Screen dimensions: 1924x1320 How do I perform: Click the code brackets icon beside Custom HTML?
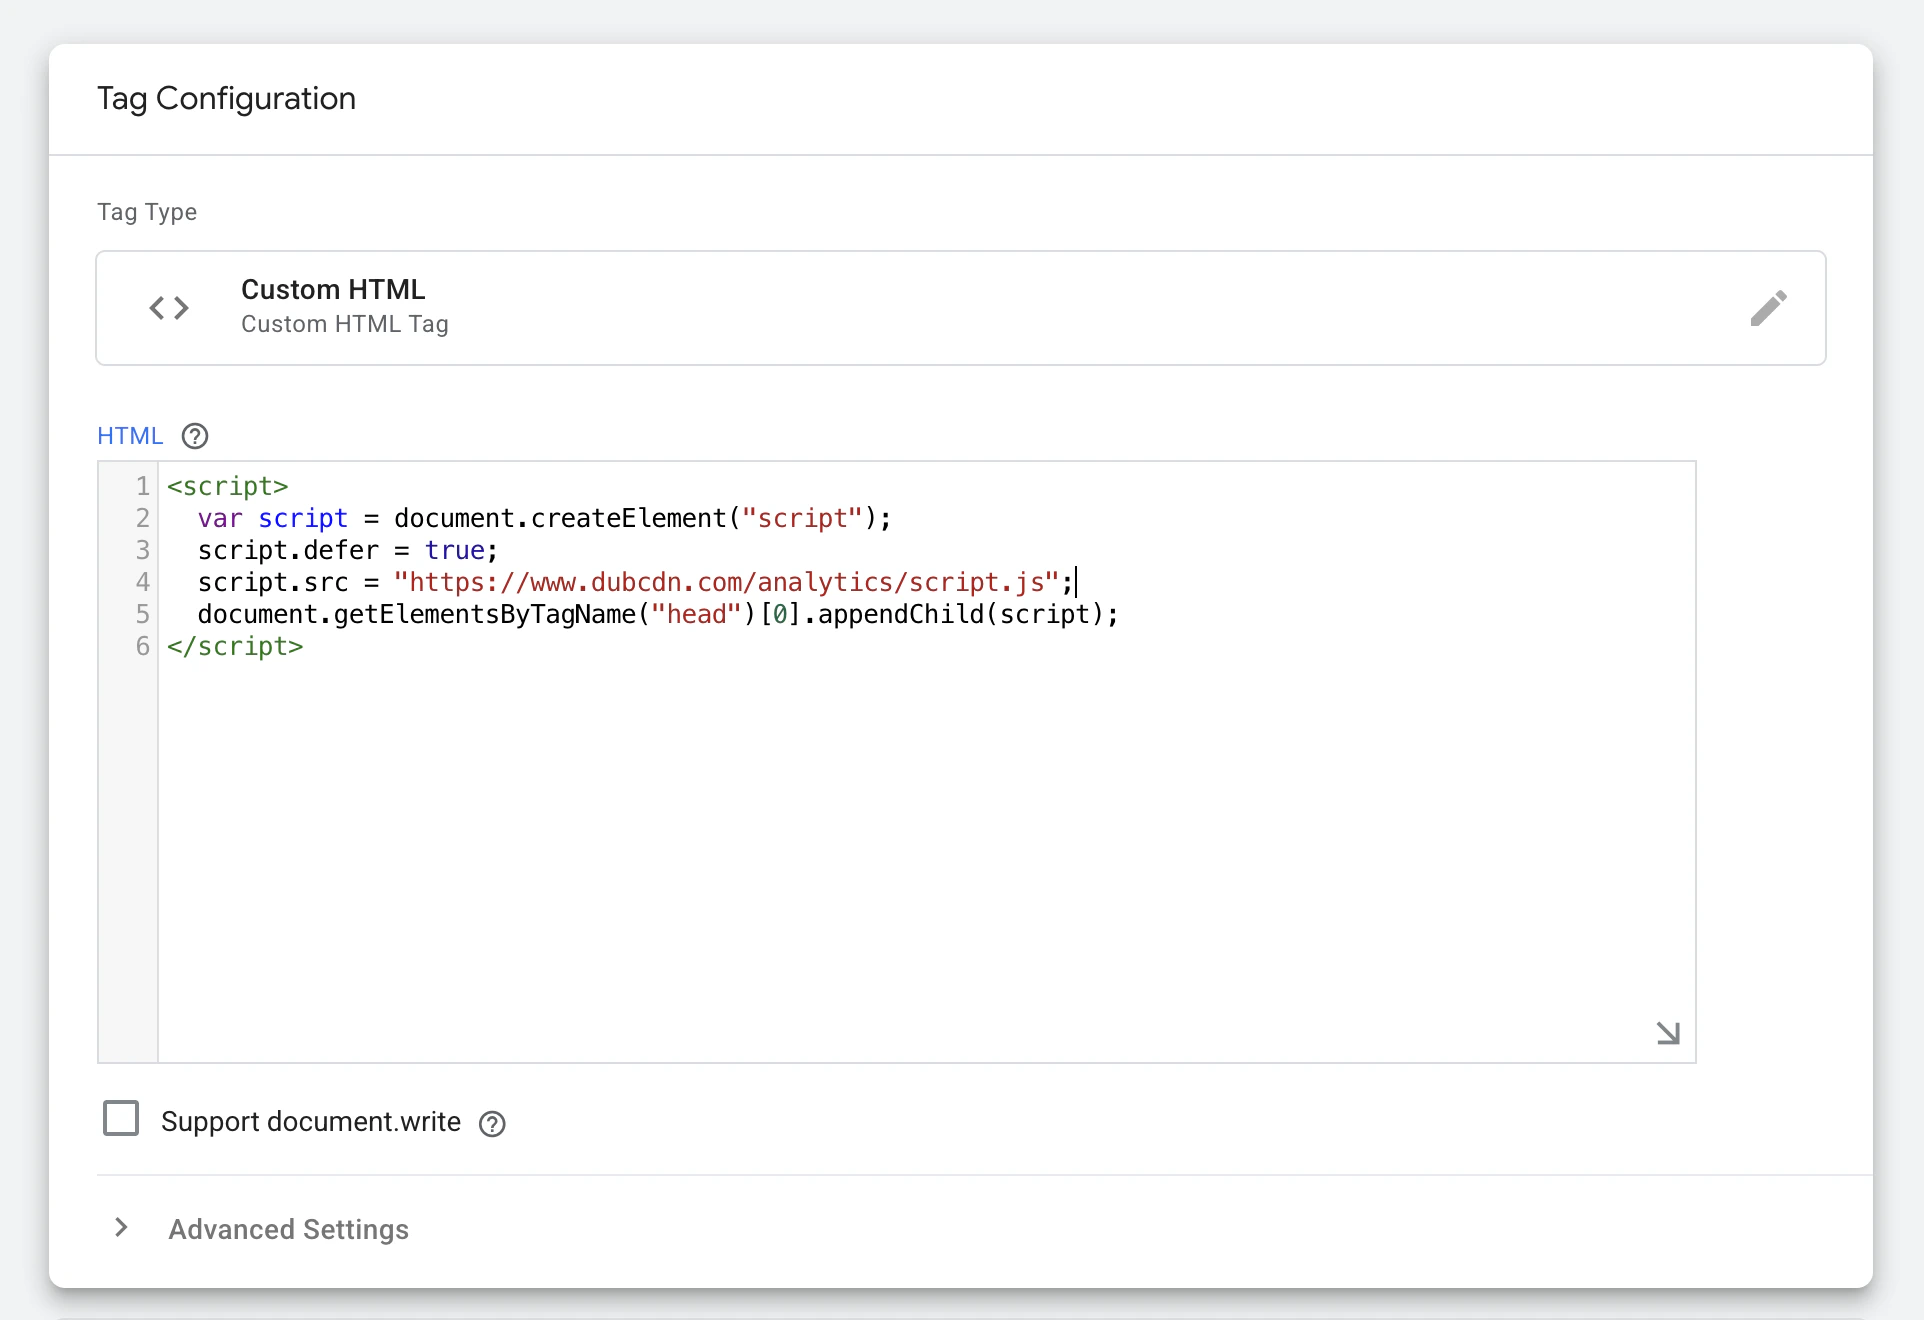(x=167, y=307)
